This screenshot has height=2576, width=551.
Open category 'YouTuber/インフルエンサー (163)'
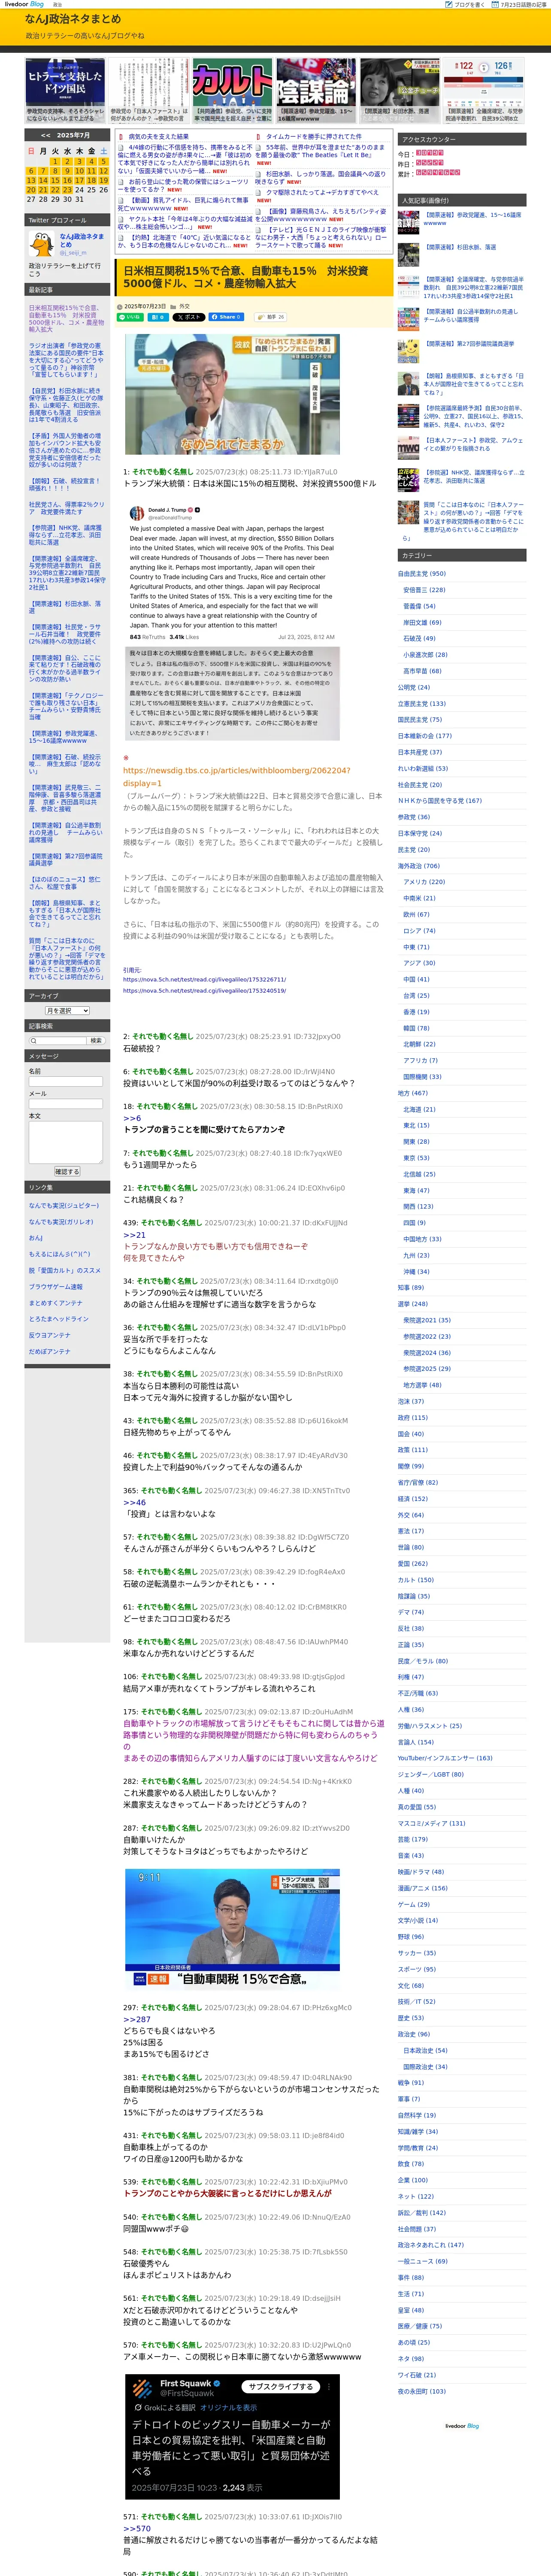[445, 1758]
